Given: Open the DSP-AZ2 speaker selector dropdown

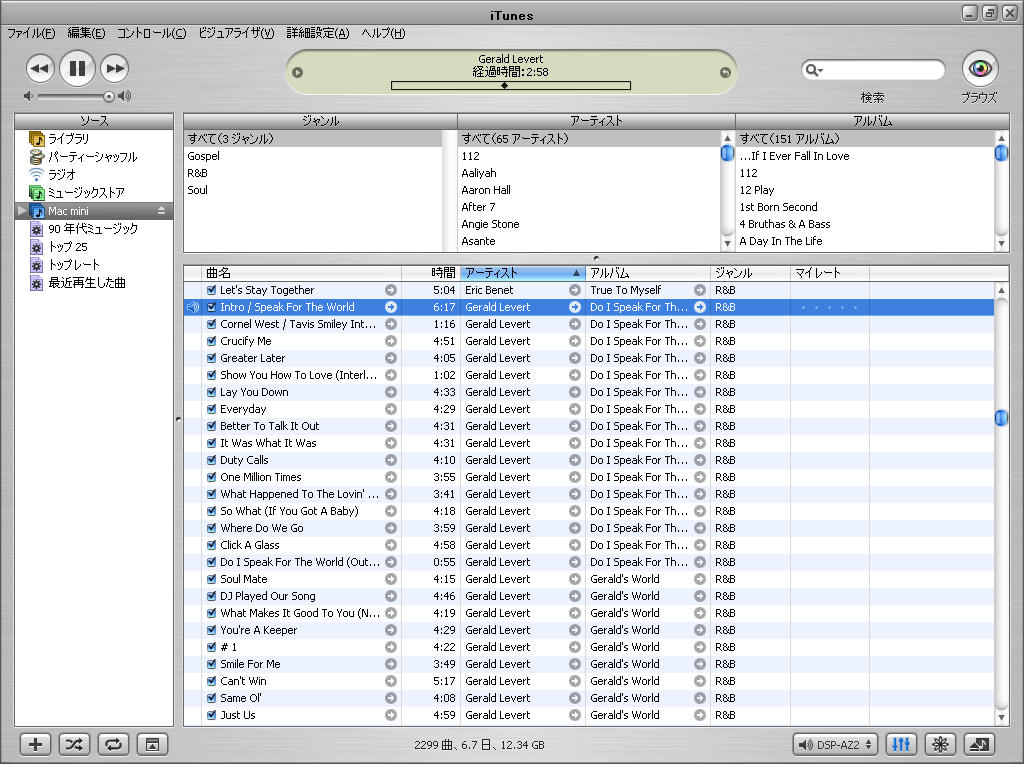Looking at the screenshot, I should point(835,744).
